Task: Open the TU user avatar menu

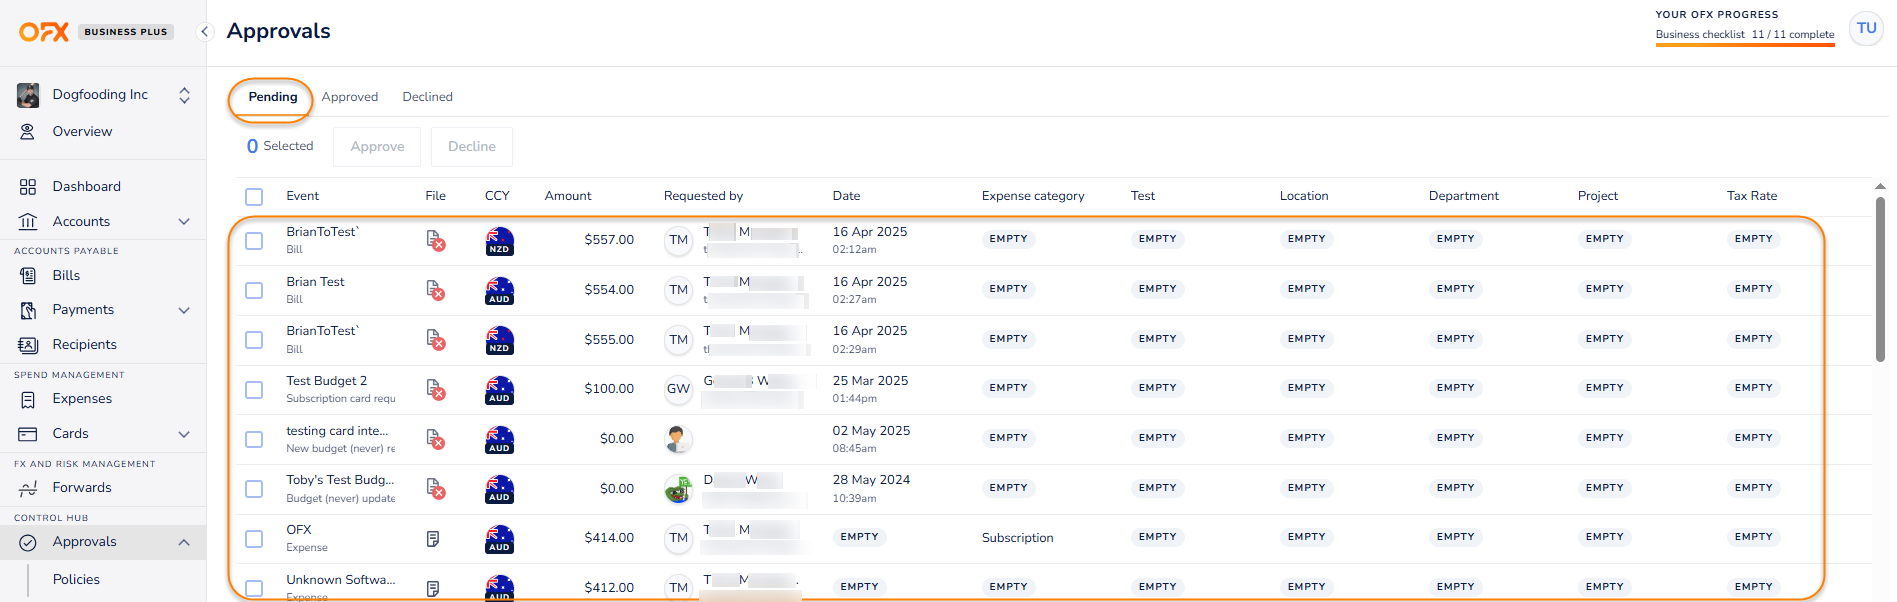Action: pos(1866,29)
